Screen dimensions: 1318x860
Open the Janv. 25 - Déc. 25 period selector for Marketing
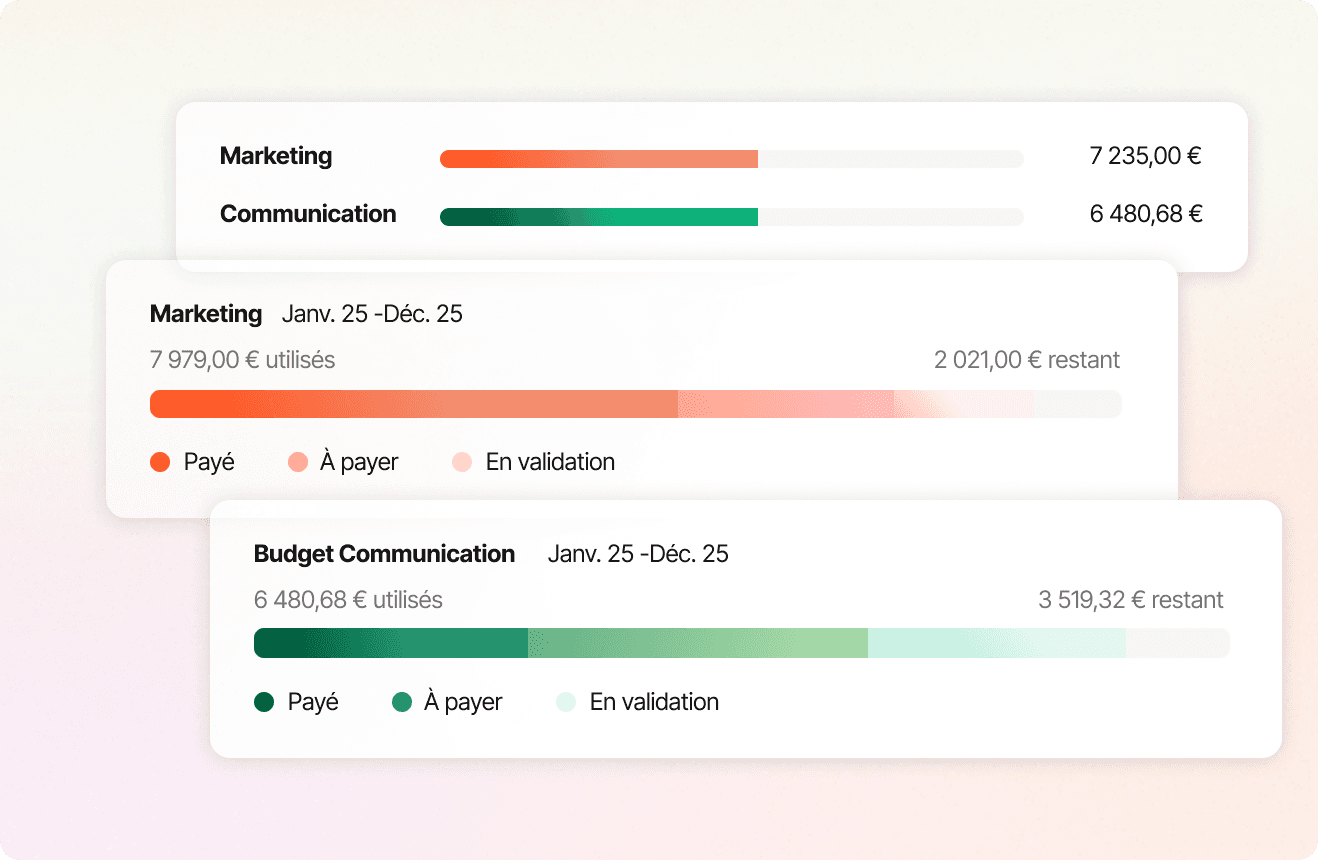tap(372, 313)
